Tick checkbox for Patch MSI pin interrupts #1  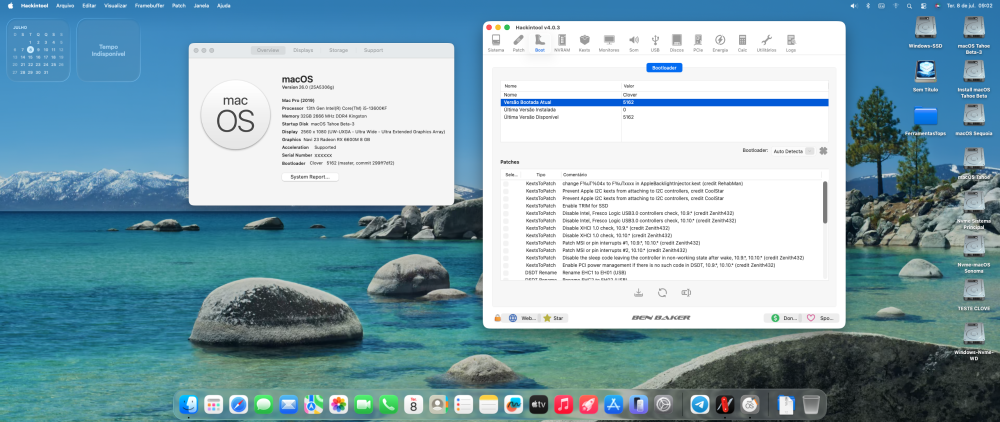coord(506,243)
